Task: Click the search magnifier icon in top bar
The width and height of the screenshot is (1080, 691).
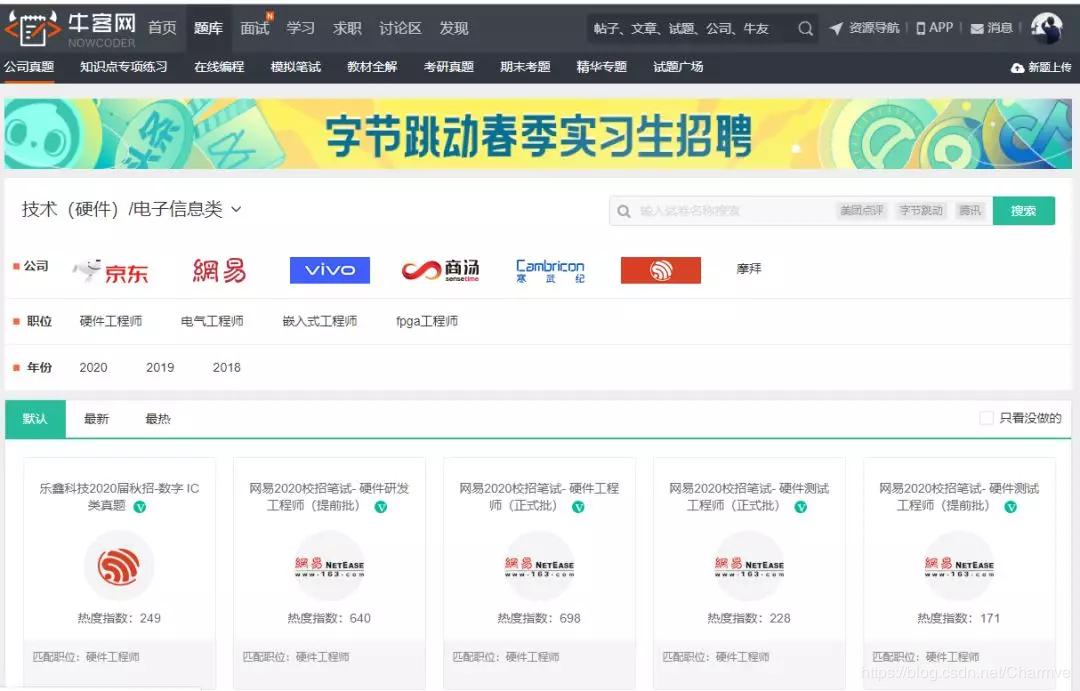Action: pyautogui.click(x=805, y=29)
